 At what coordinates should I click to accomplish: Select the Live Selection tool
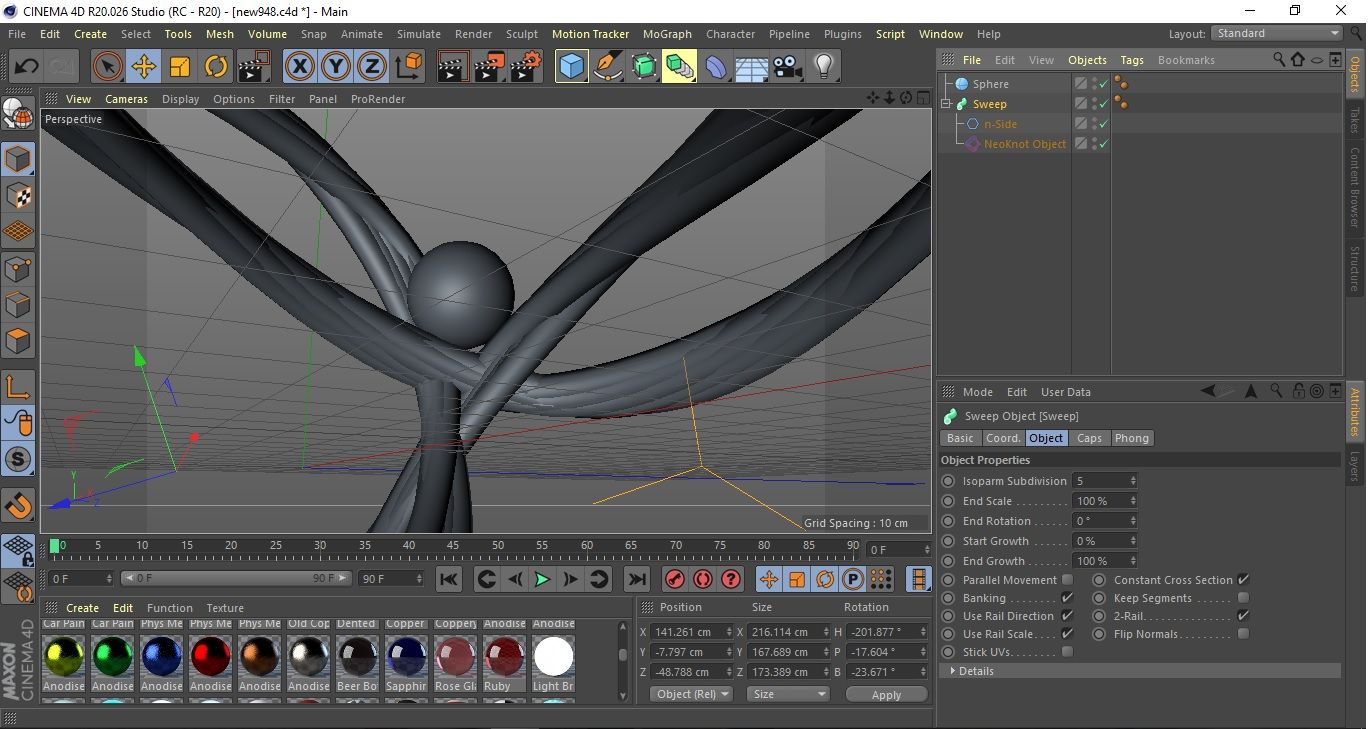[x=108, y=67]
